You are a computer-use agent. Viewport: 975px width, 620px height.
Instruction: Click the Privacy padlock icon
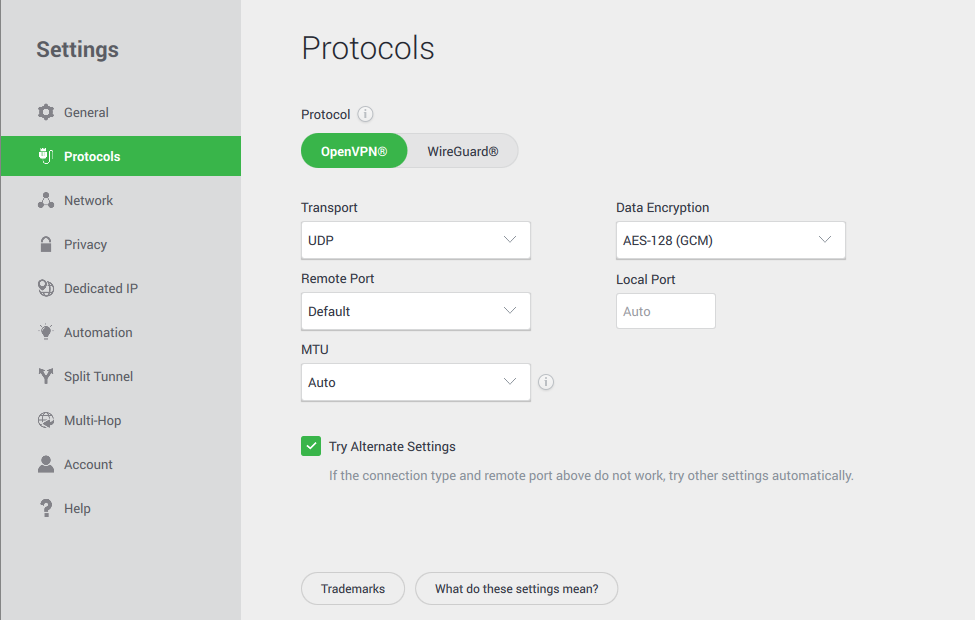46,244
